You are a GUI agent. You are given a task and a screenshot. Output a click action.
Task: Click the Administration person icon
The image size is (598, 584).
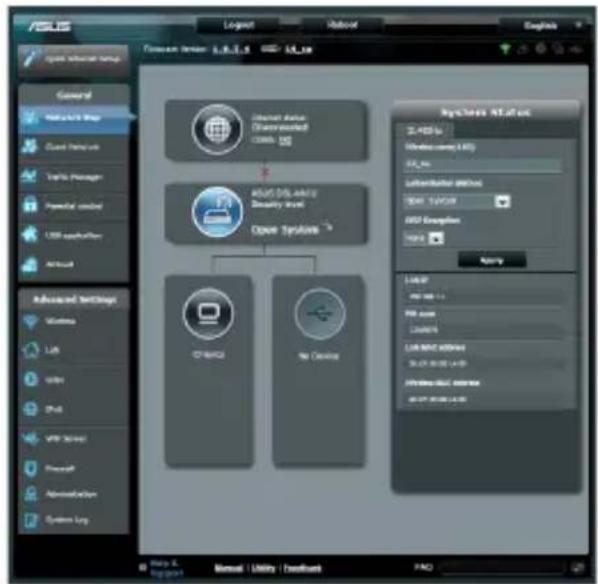coord(31,494)
